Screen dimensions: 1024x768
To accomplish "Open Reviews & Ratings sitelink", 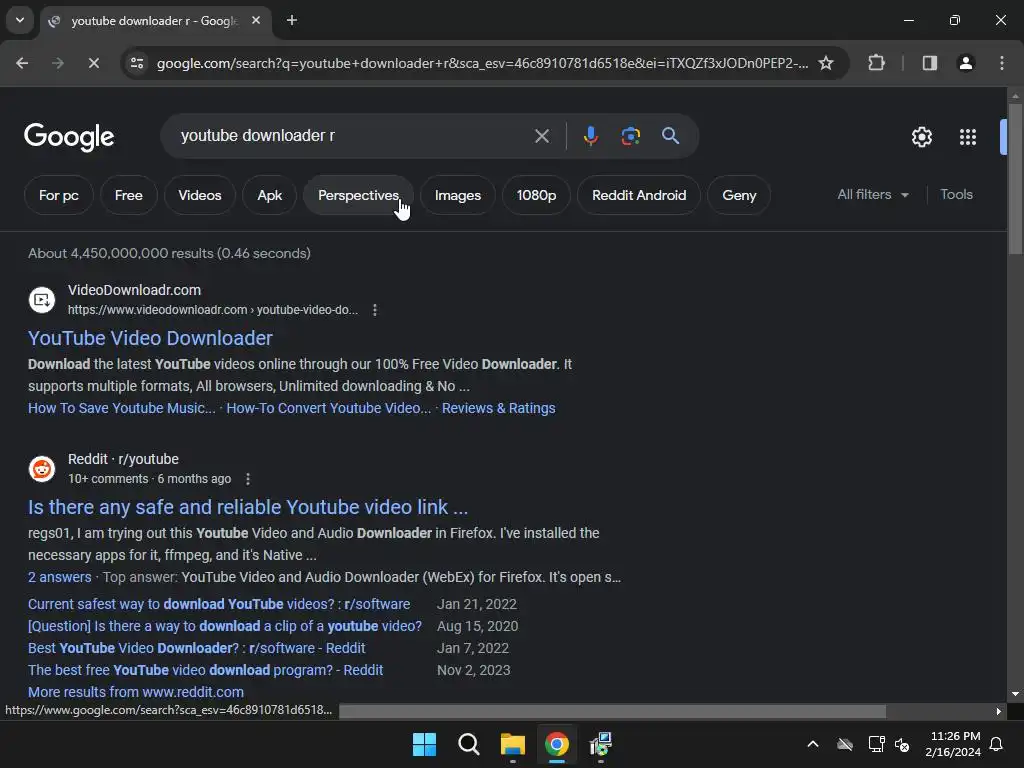I will (498, 408).
